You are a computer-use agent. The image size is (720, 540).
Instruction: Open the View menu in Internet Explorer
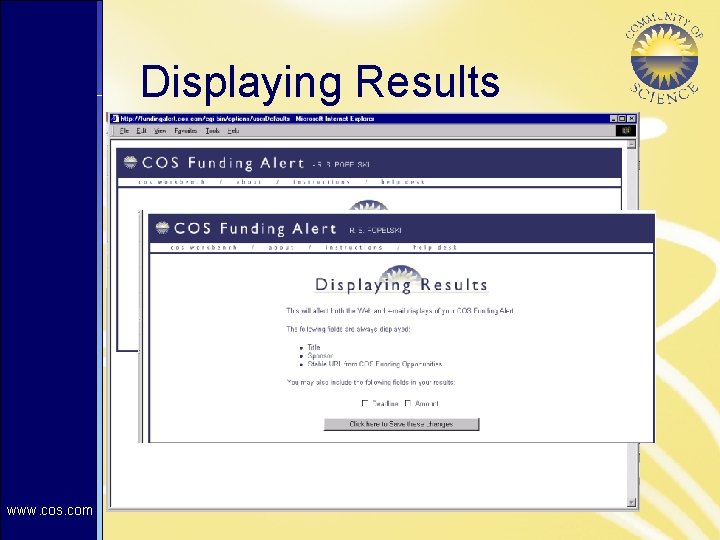[x=160, y=131]
